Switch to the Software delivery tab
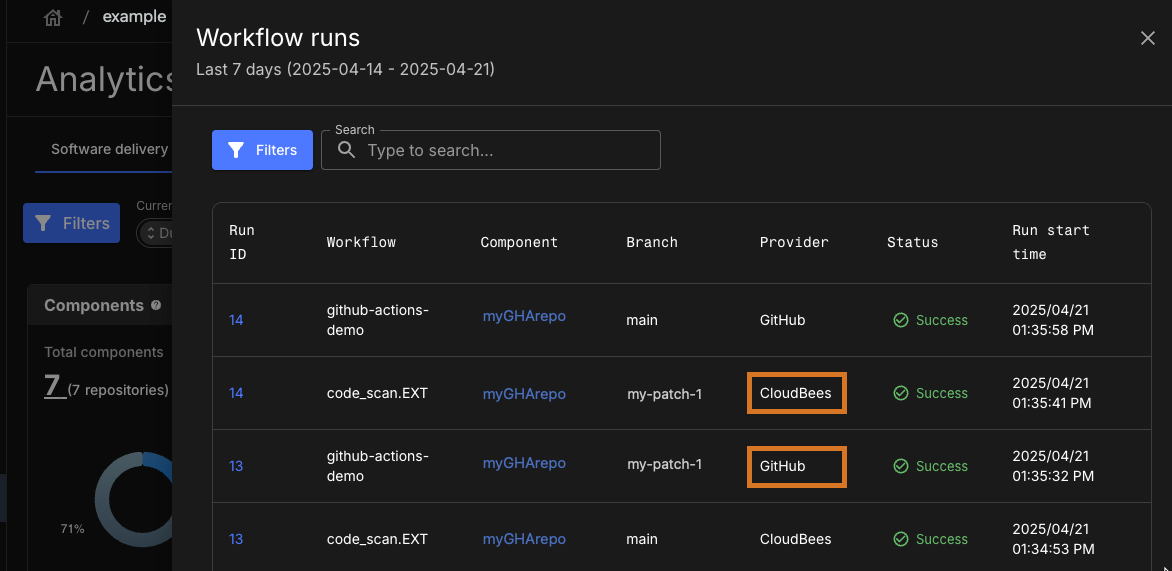The height and width of the screenshot is (571, 1172). click(x=109, y=149)
